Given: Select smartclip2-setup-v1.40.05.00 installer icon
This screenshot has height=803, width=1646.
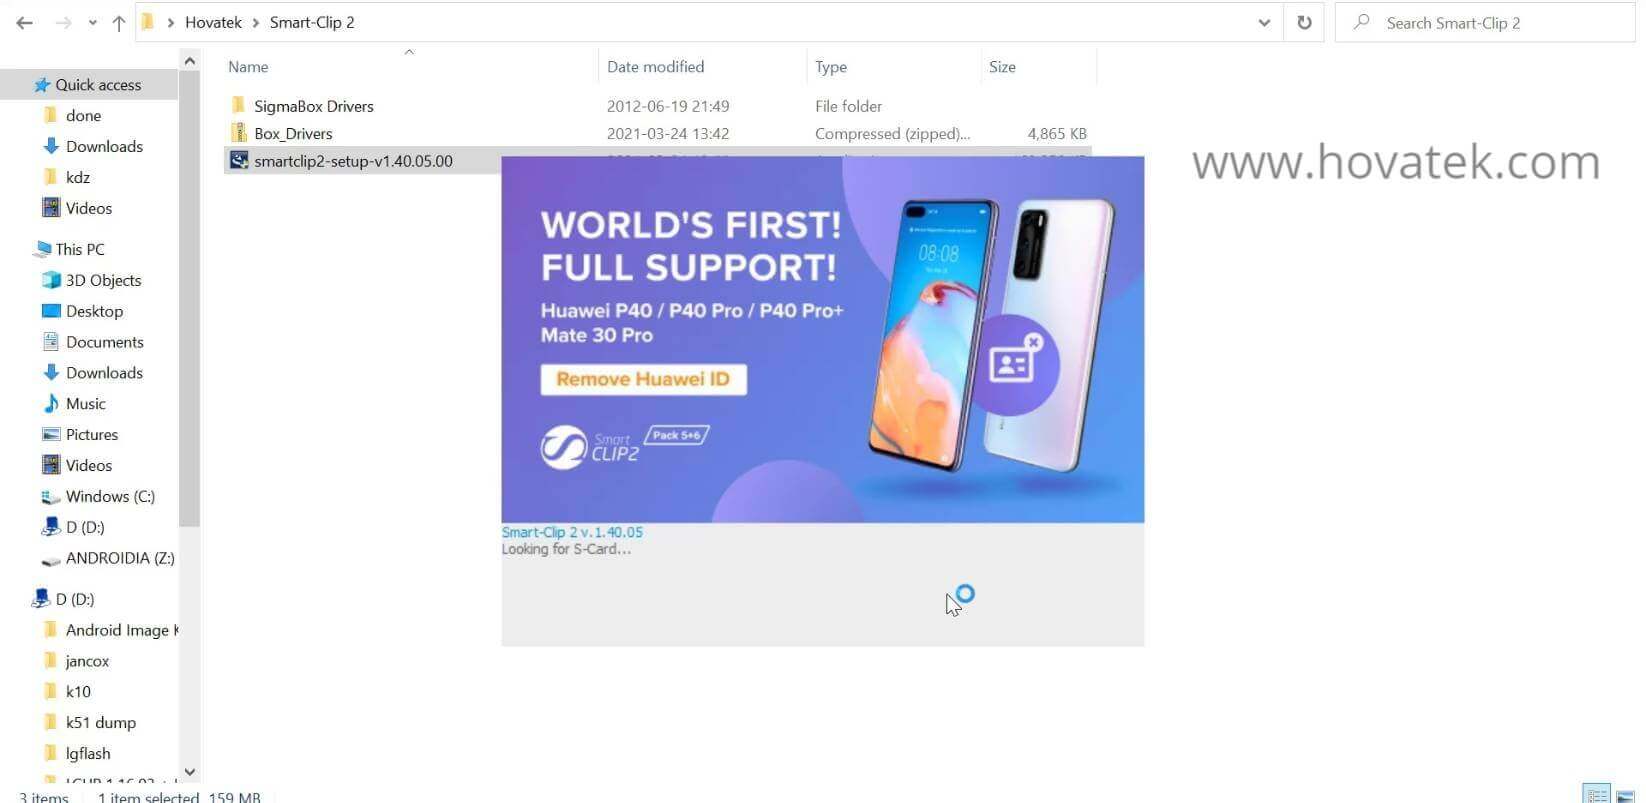Looking at the screenshot, I should pos(238,160).
